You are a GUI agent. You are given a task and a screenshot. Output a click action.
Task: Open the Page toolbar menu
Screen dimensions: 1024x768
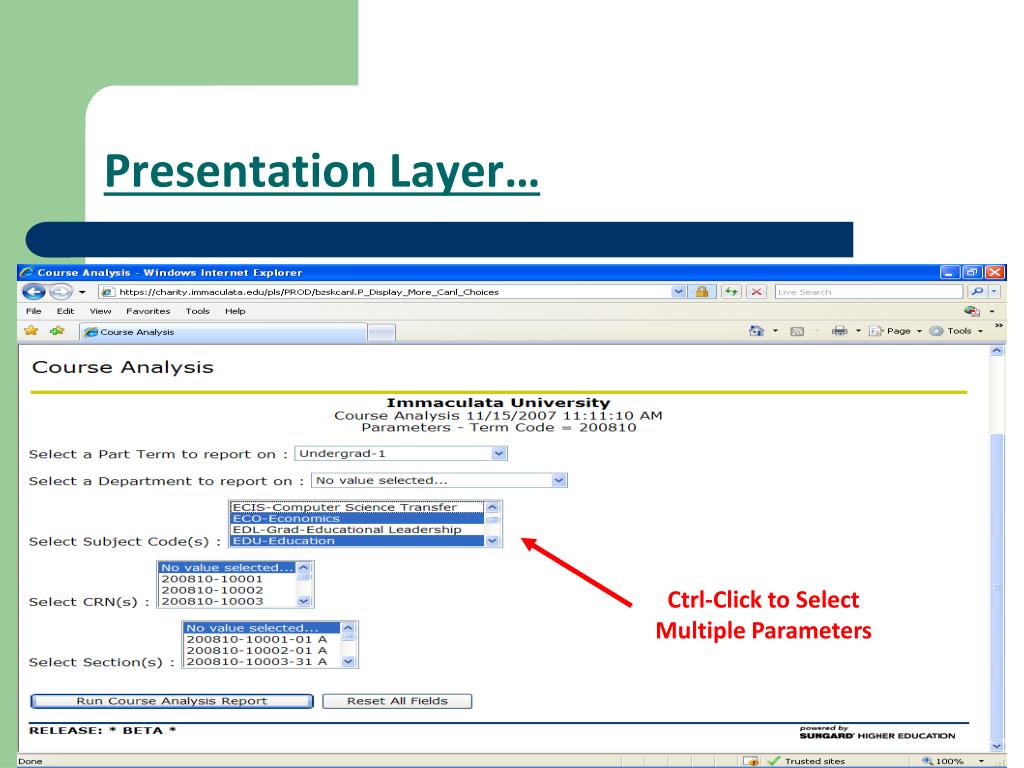point(895,331)
